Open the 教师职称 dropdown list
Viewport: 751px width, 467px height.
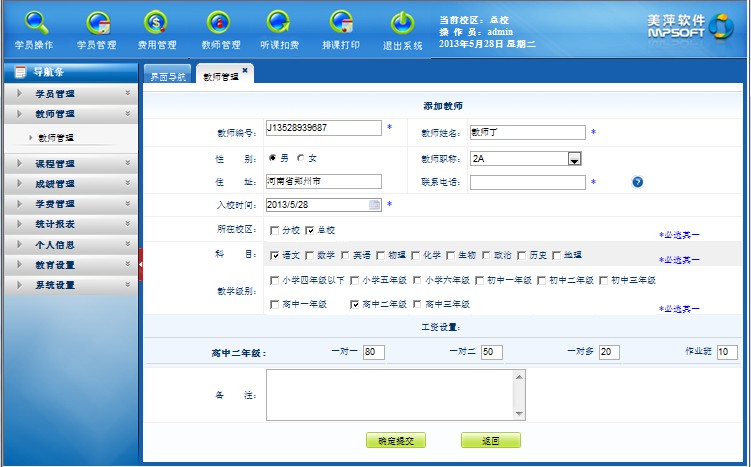click(575, 158)
